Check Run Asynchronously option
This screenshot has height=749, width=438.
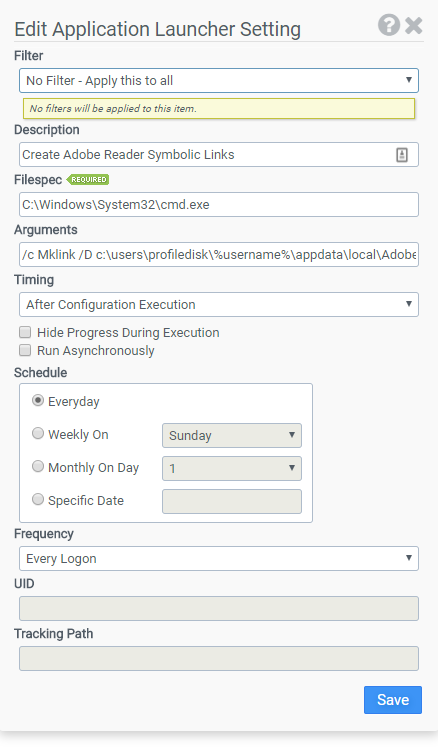tap(25, 350)
